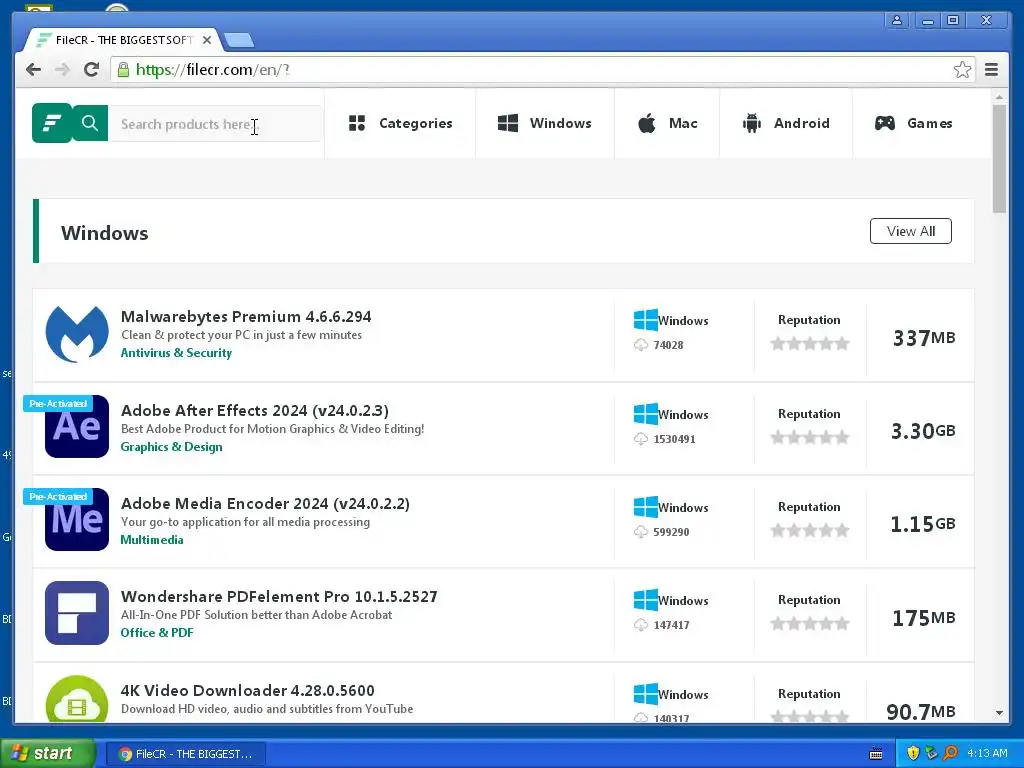Click download cloud icon beside 74028
This screenshot has height=768, width=1024.
click(641, 345)
